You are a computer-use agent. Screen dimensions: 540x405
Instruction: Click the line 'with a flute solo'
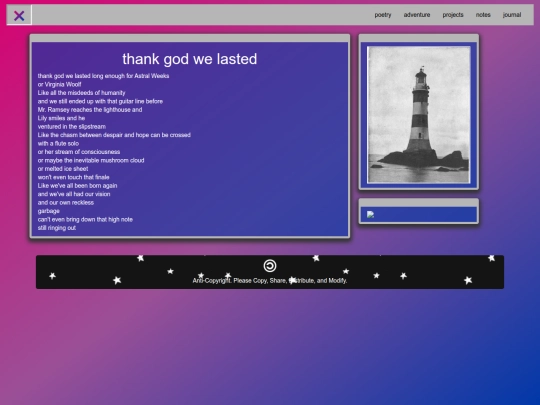[x=58, y=144]
